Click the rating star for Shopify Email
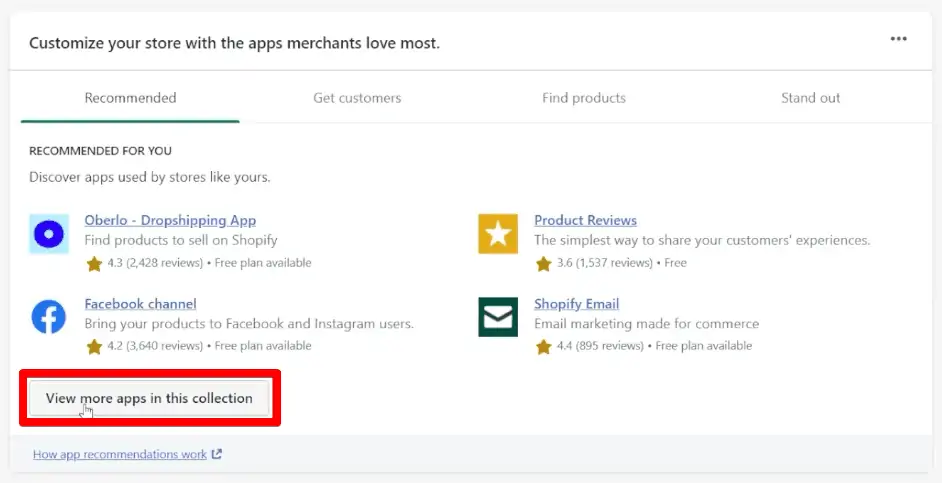The image size is (942, 483). 544,347
